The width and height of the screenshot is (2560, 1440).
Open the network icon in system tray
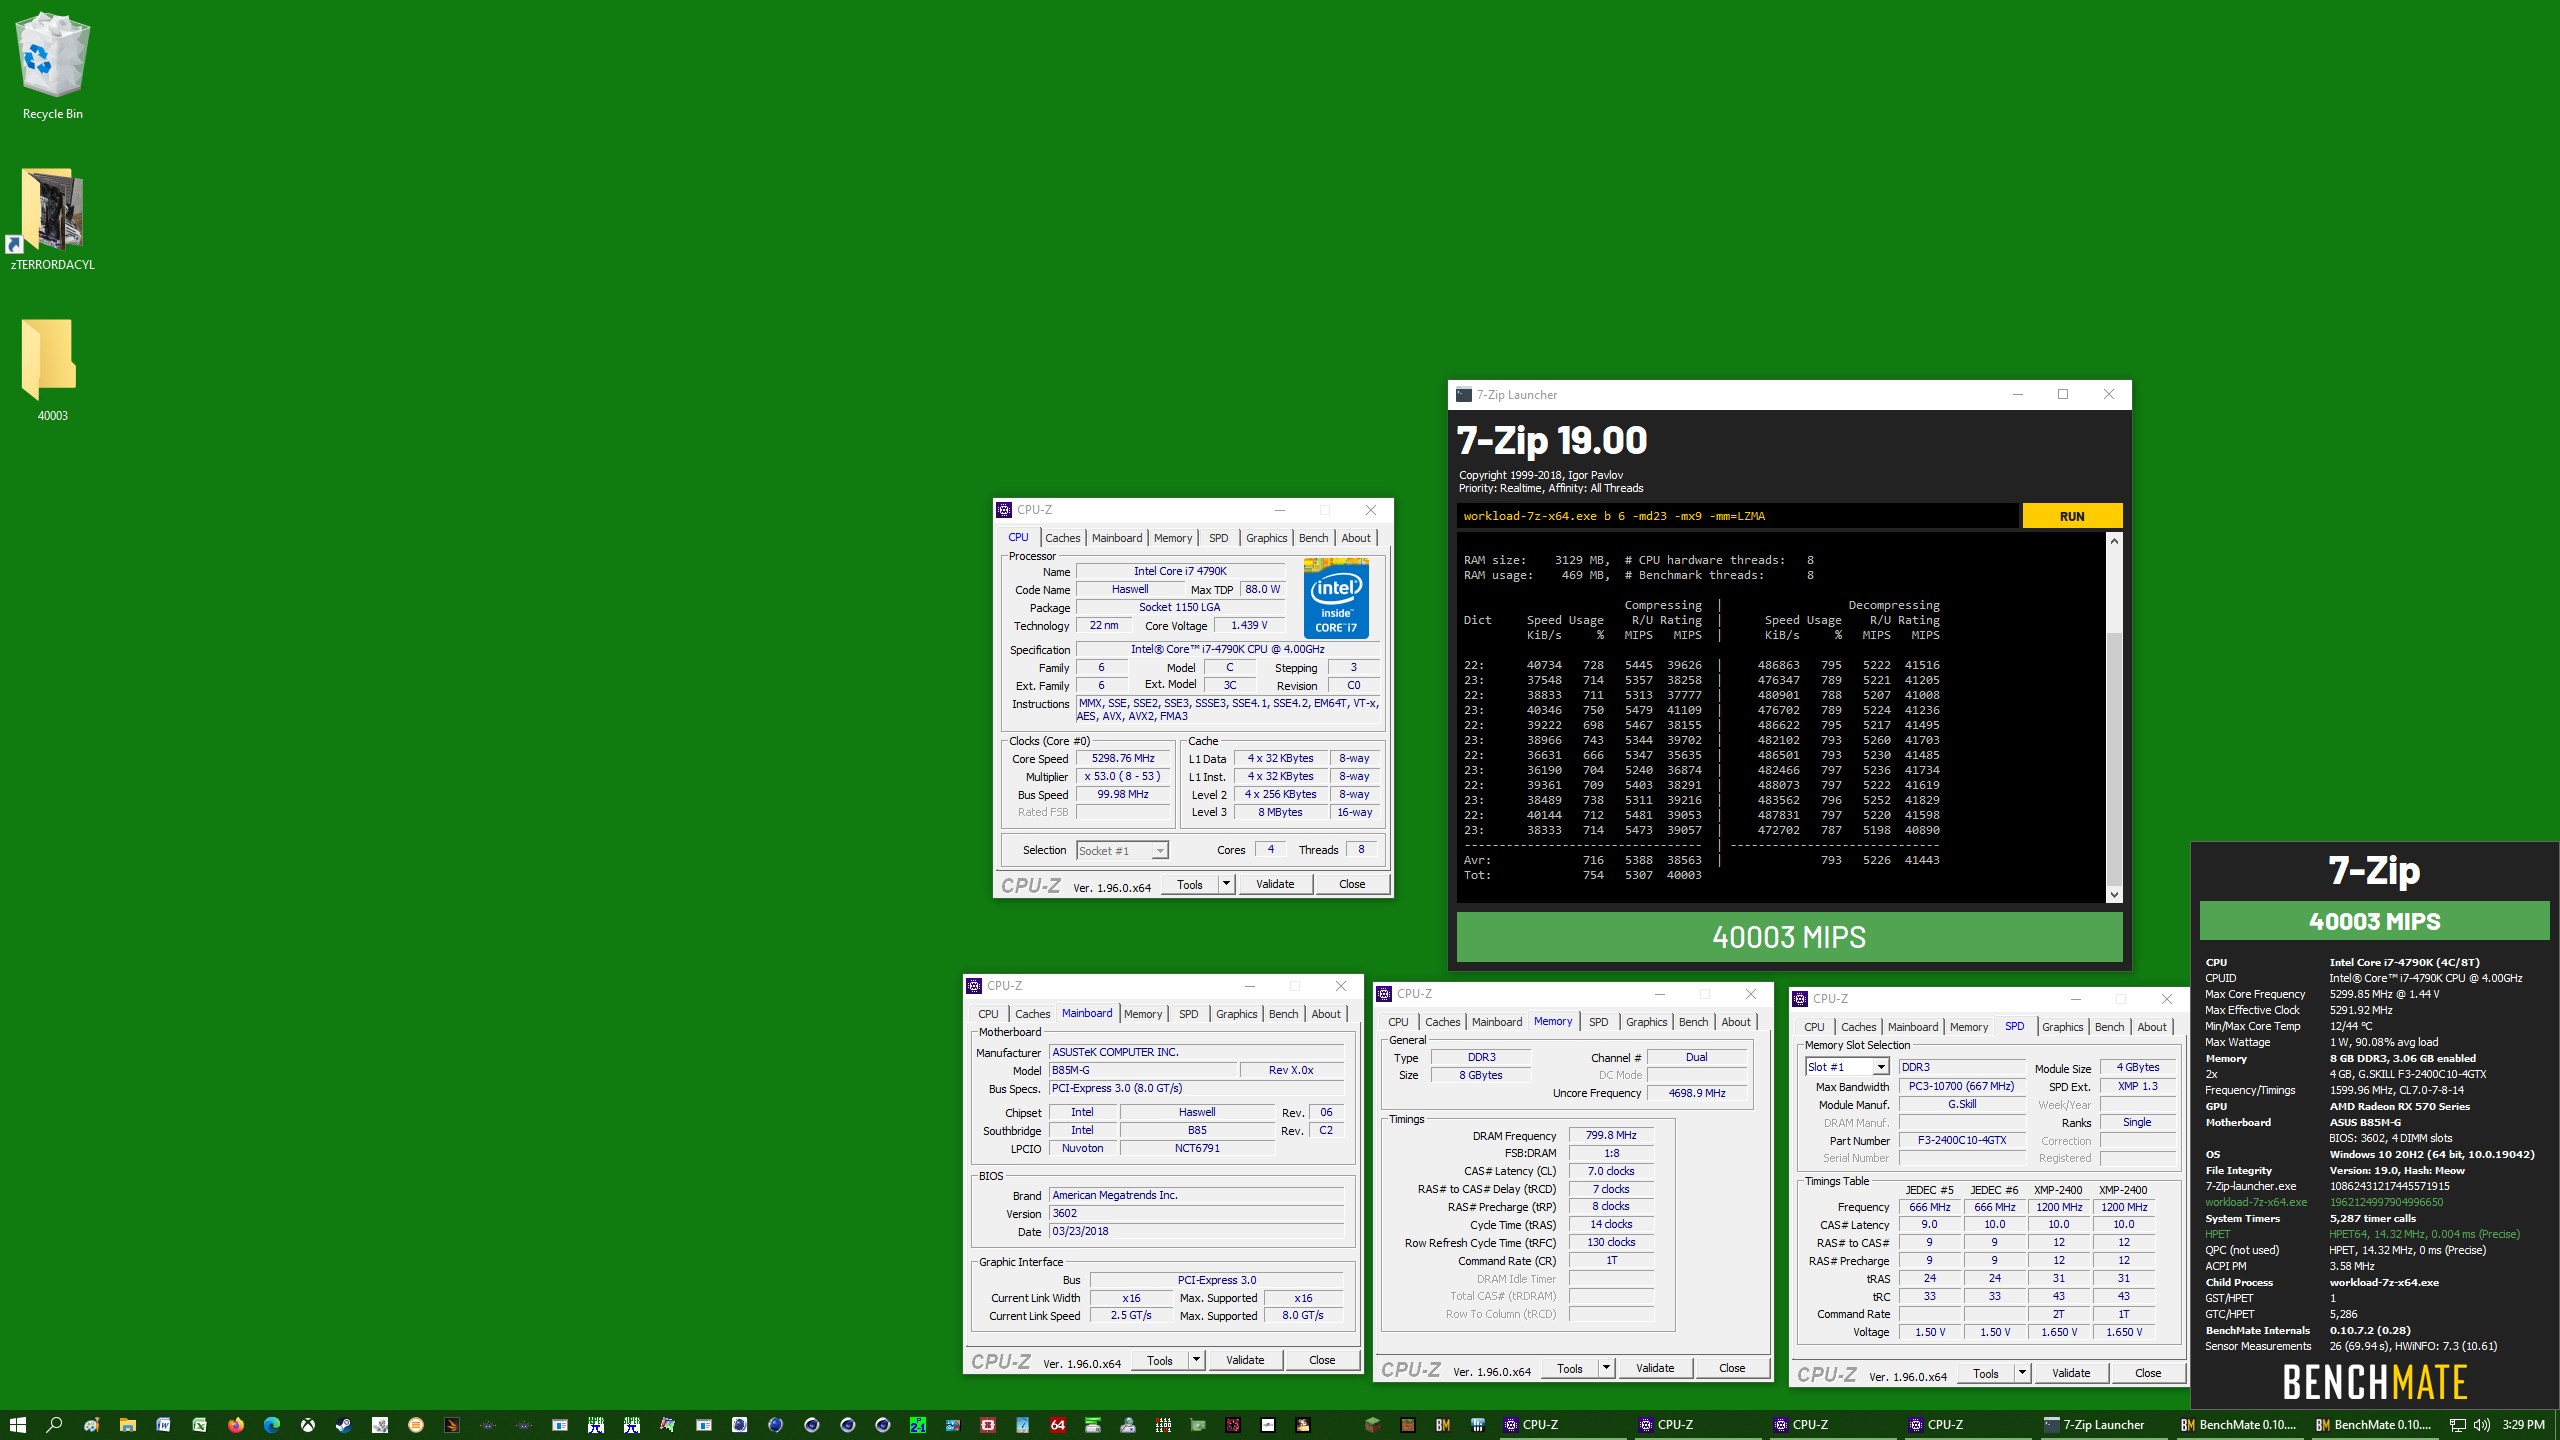[x=2457, y=1425]
